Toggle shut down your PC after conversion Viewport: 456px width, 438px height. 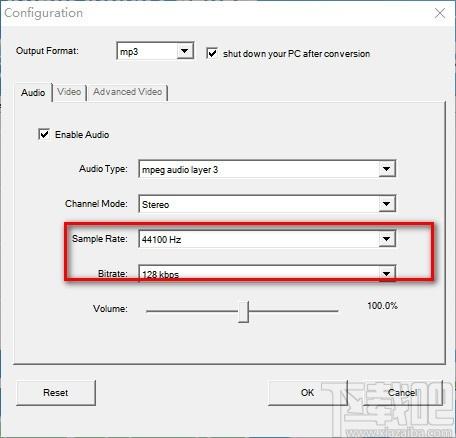[212, 53]
